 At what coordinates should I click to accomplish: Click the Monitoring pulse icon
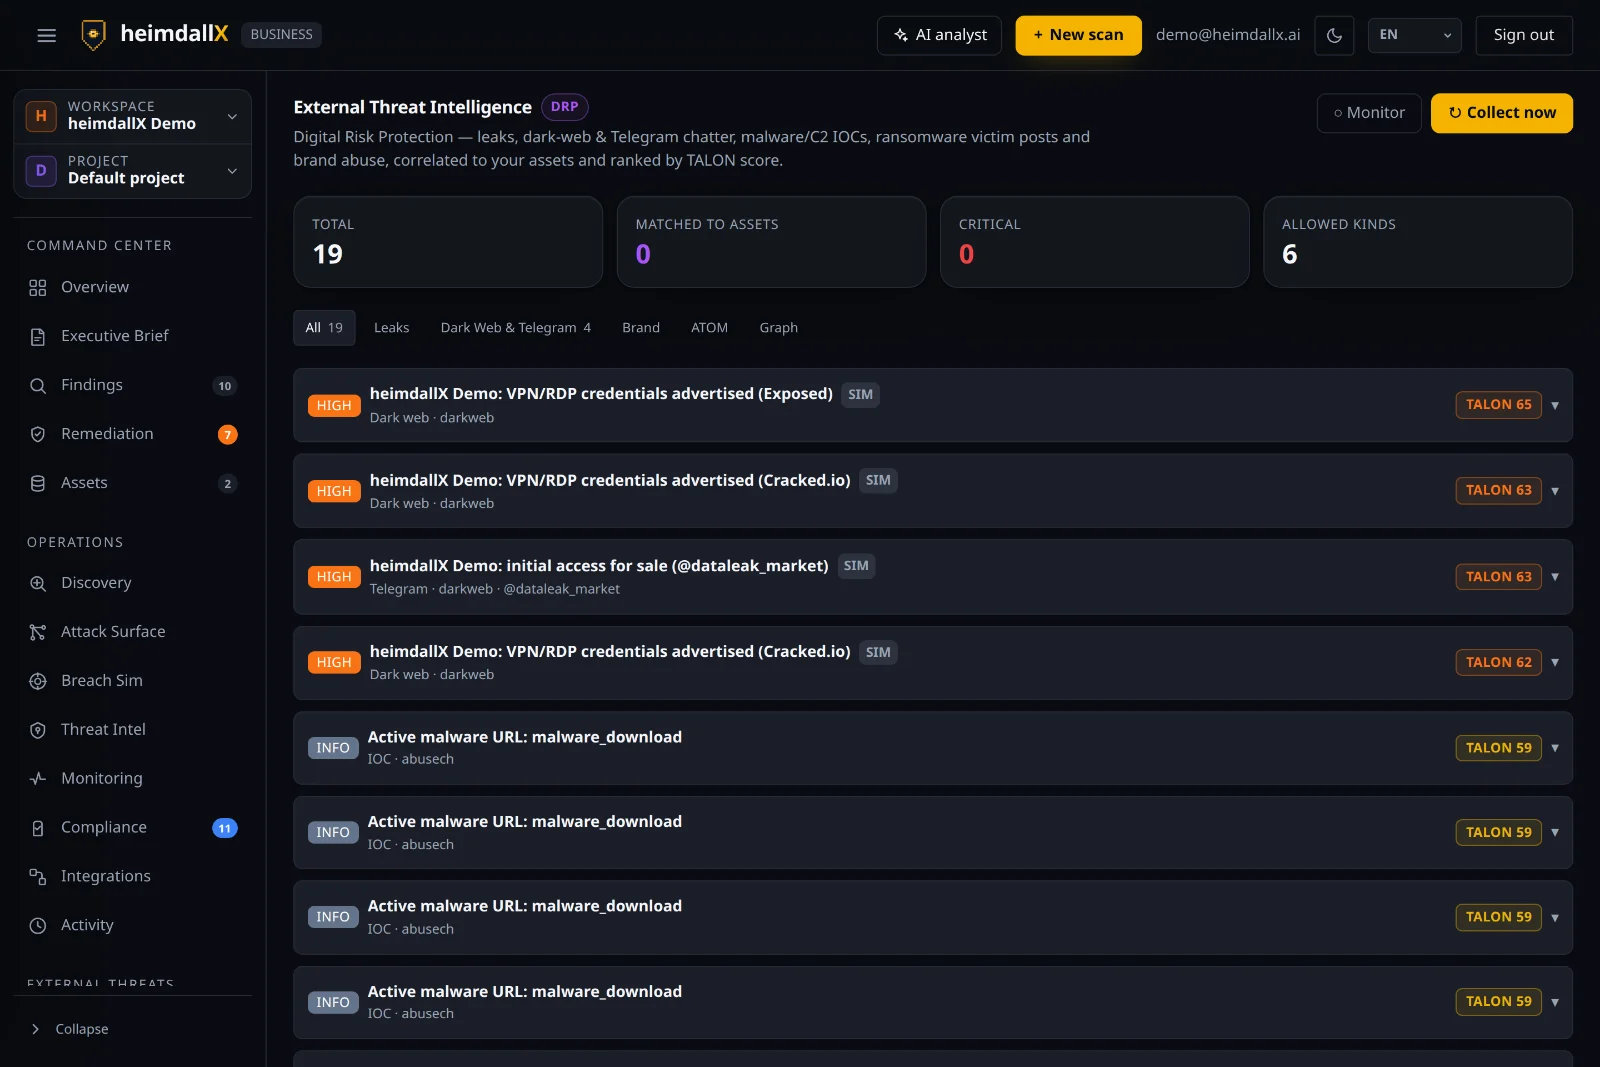coord(38,779)
